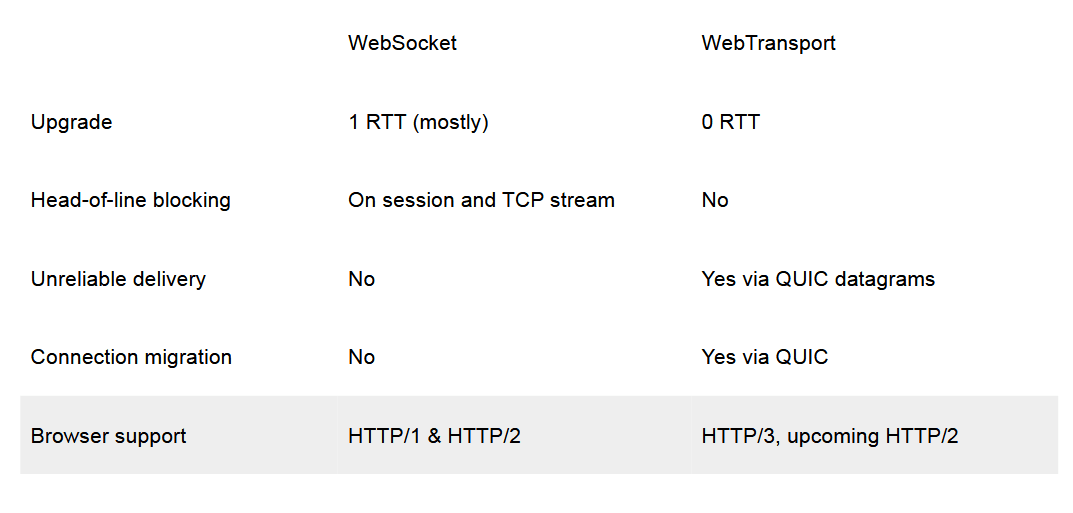The height and width of the screenshot is (513, 1073).
Task: Select the Connection migration row label
Action: pyautogui.click(x=131, y=357)
